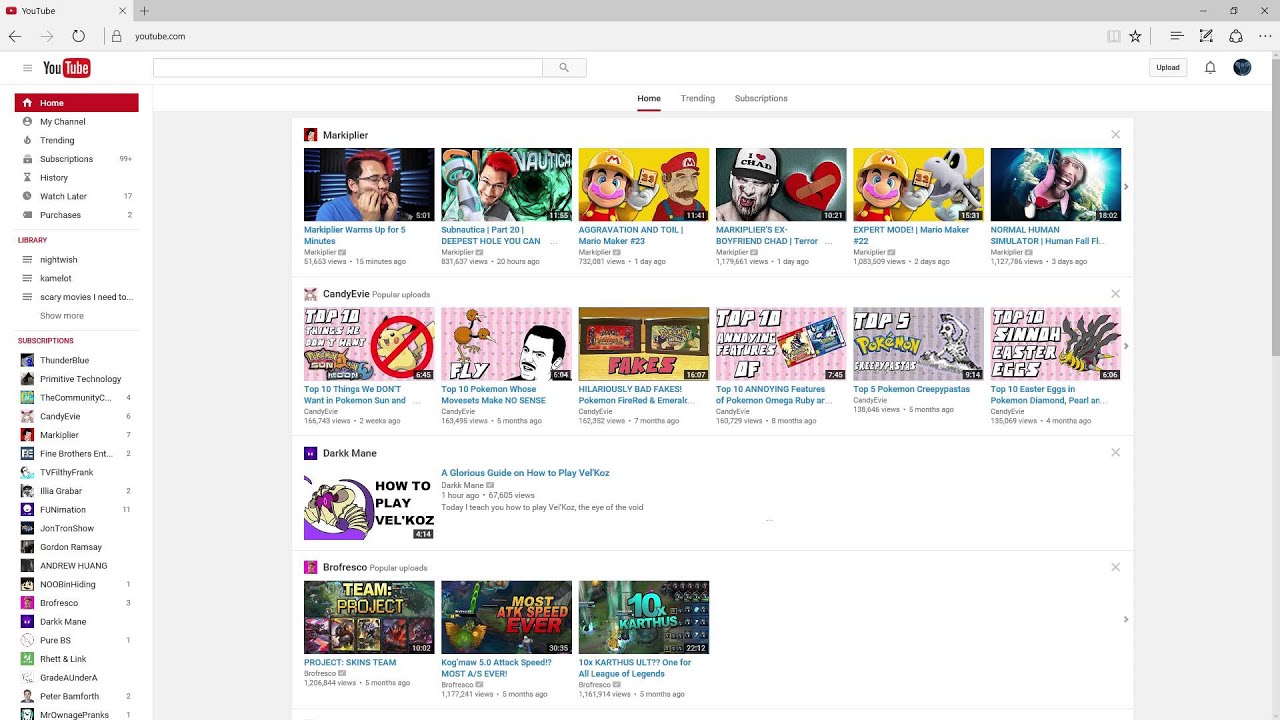Open Purchases in sidebar
This screenshot has width=1280, height=720.
[x=76, y=215]
